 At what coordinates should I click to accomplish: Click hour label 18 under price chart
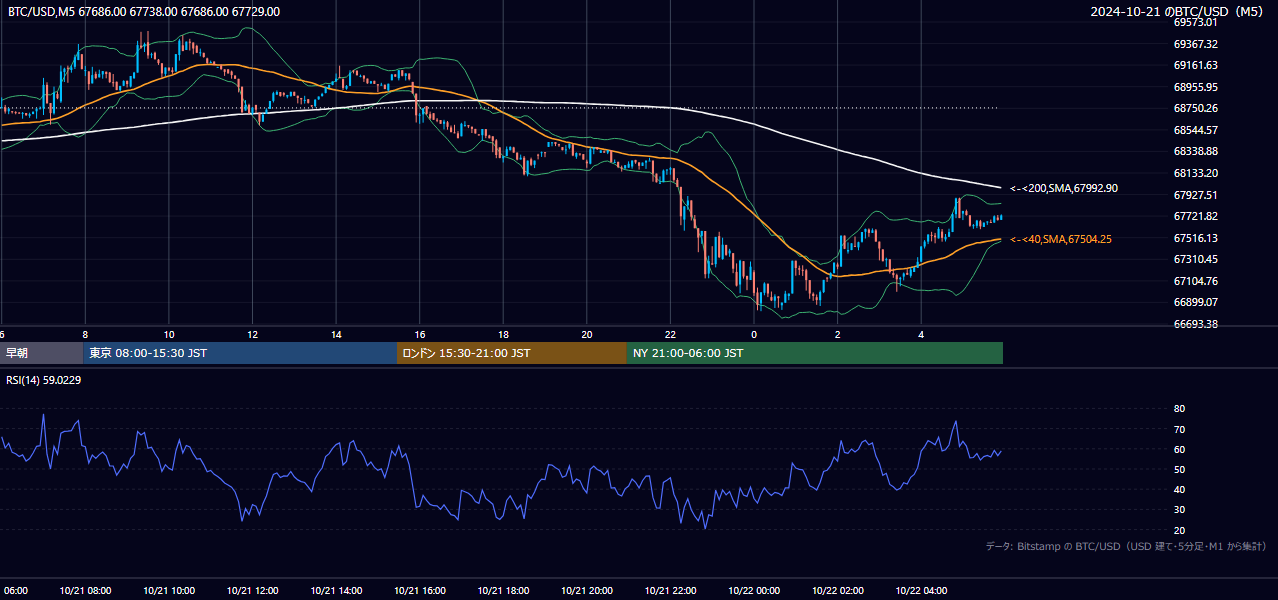[x=503, y=334]
